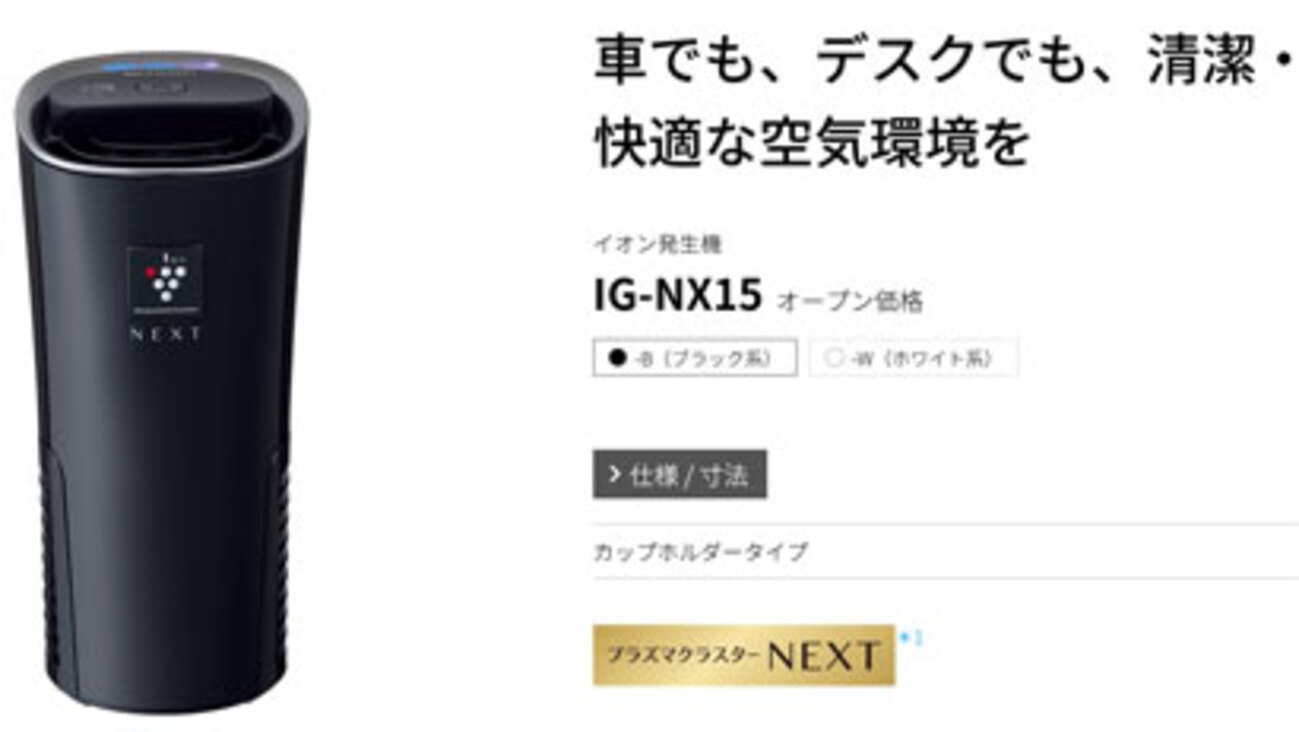This screenshot has width=1299, height=732.
Task: Click the NEXT lettering on the device body
Action: (x=166, y=335)
